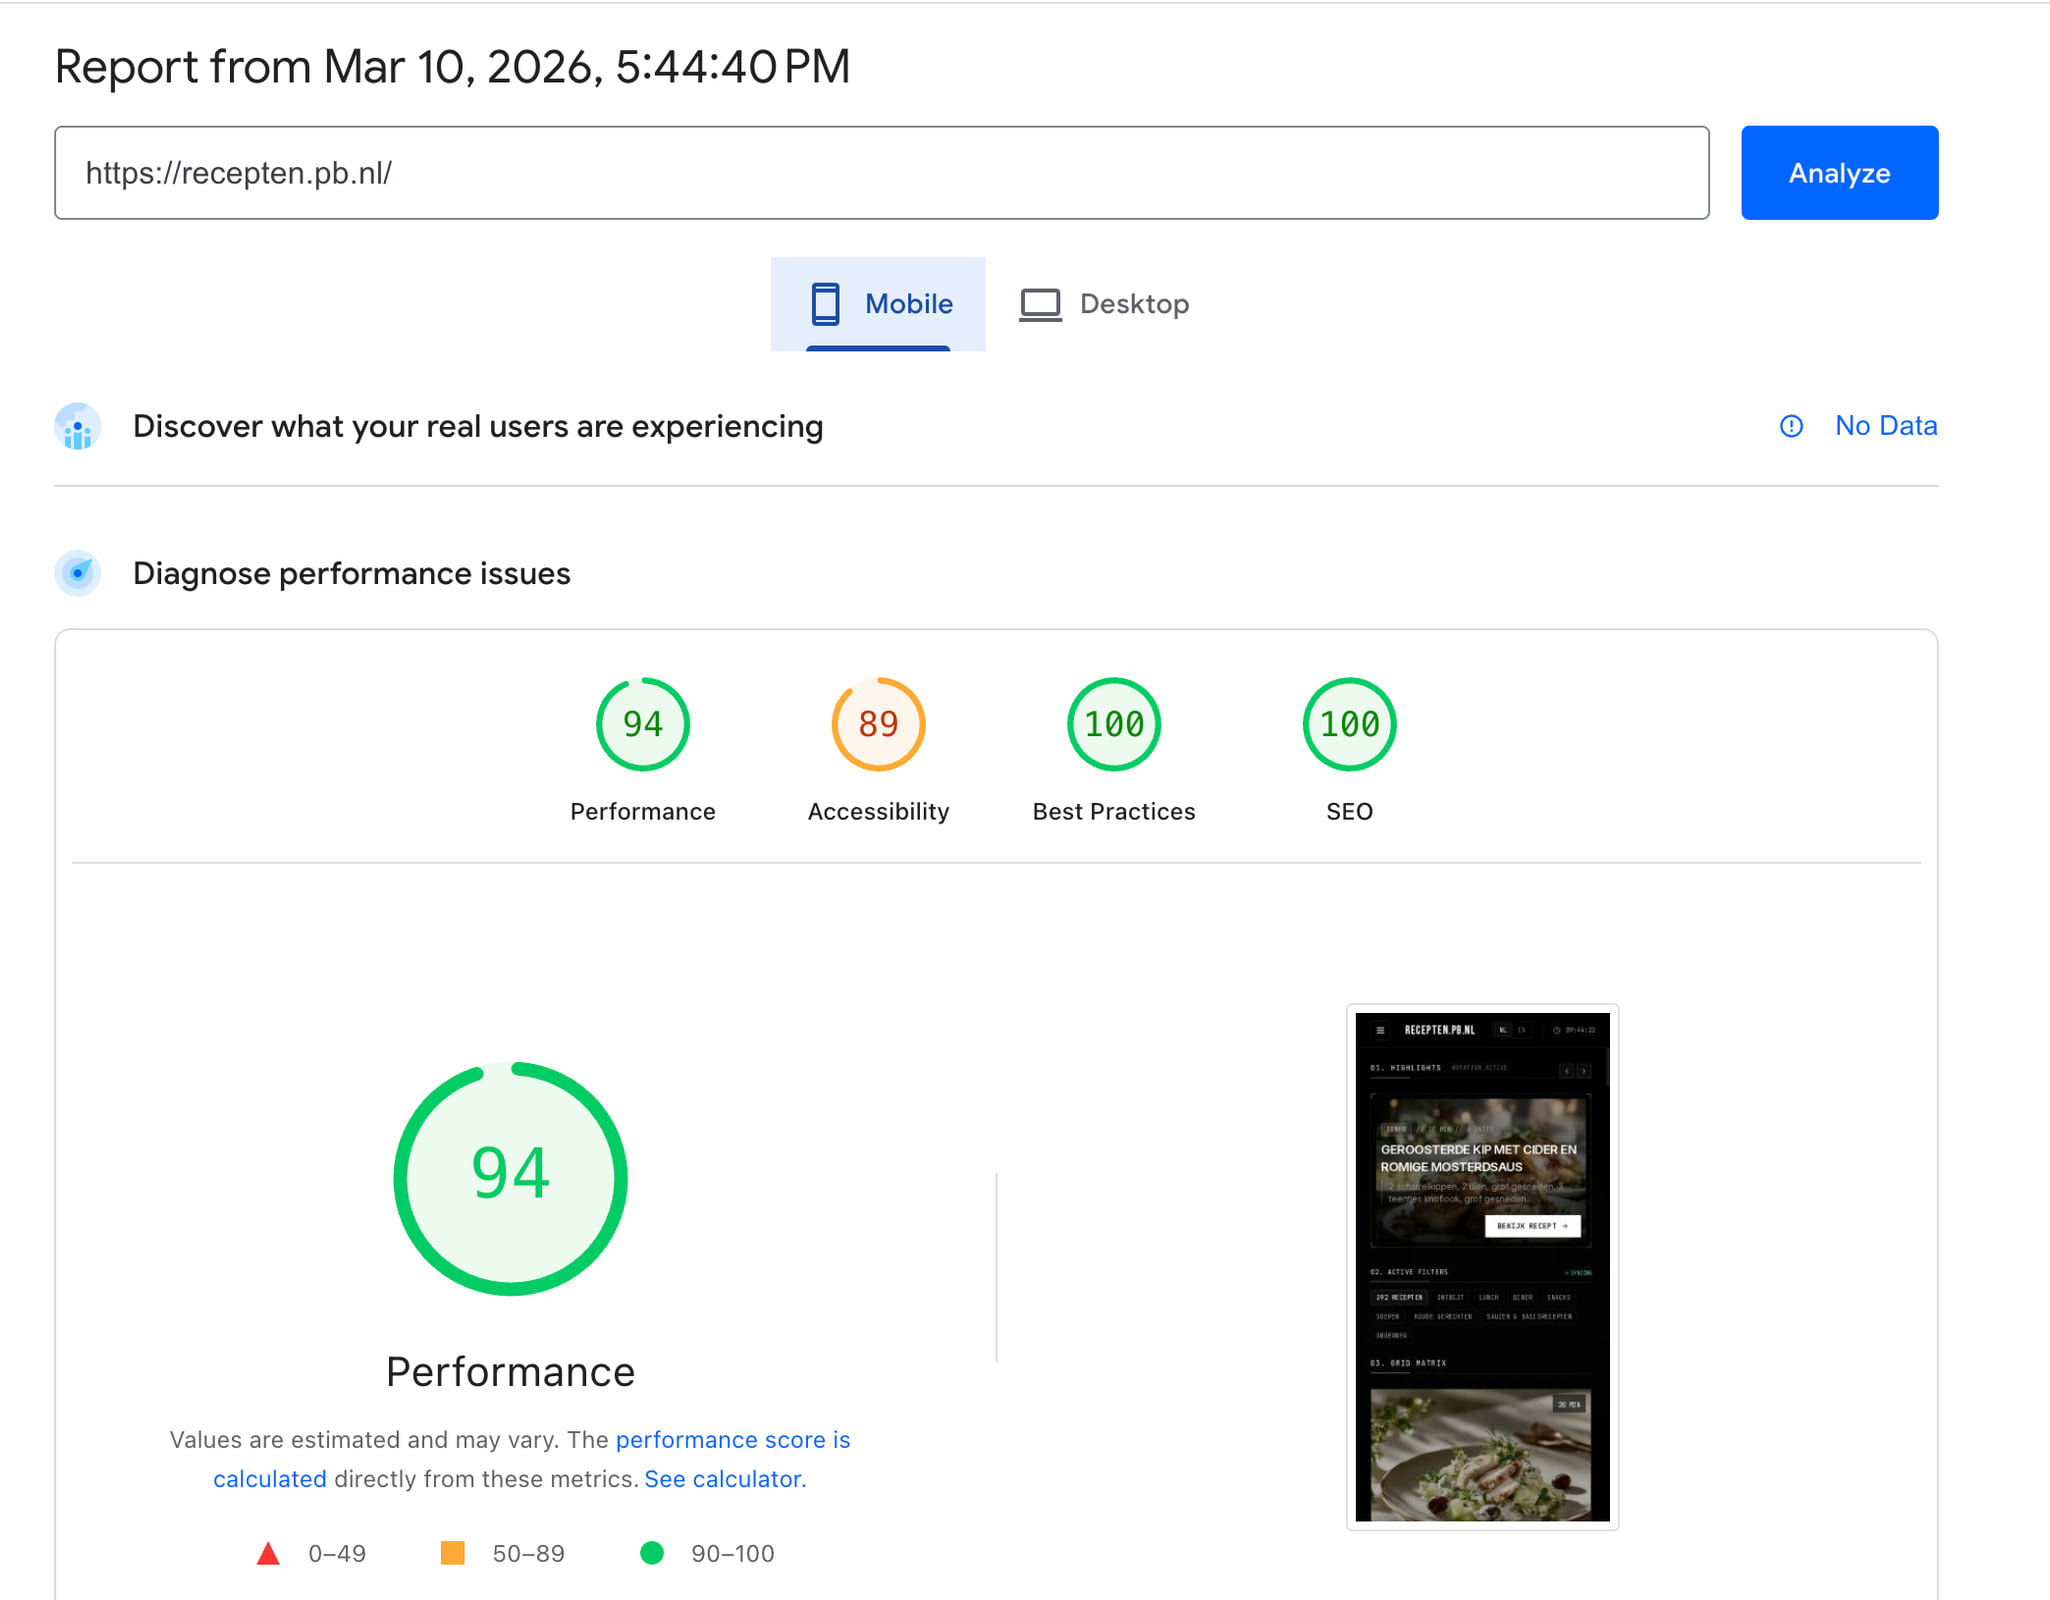Click the diagnose performance compass icon

[x=78, y=573]
